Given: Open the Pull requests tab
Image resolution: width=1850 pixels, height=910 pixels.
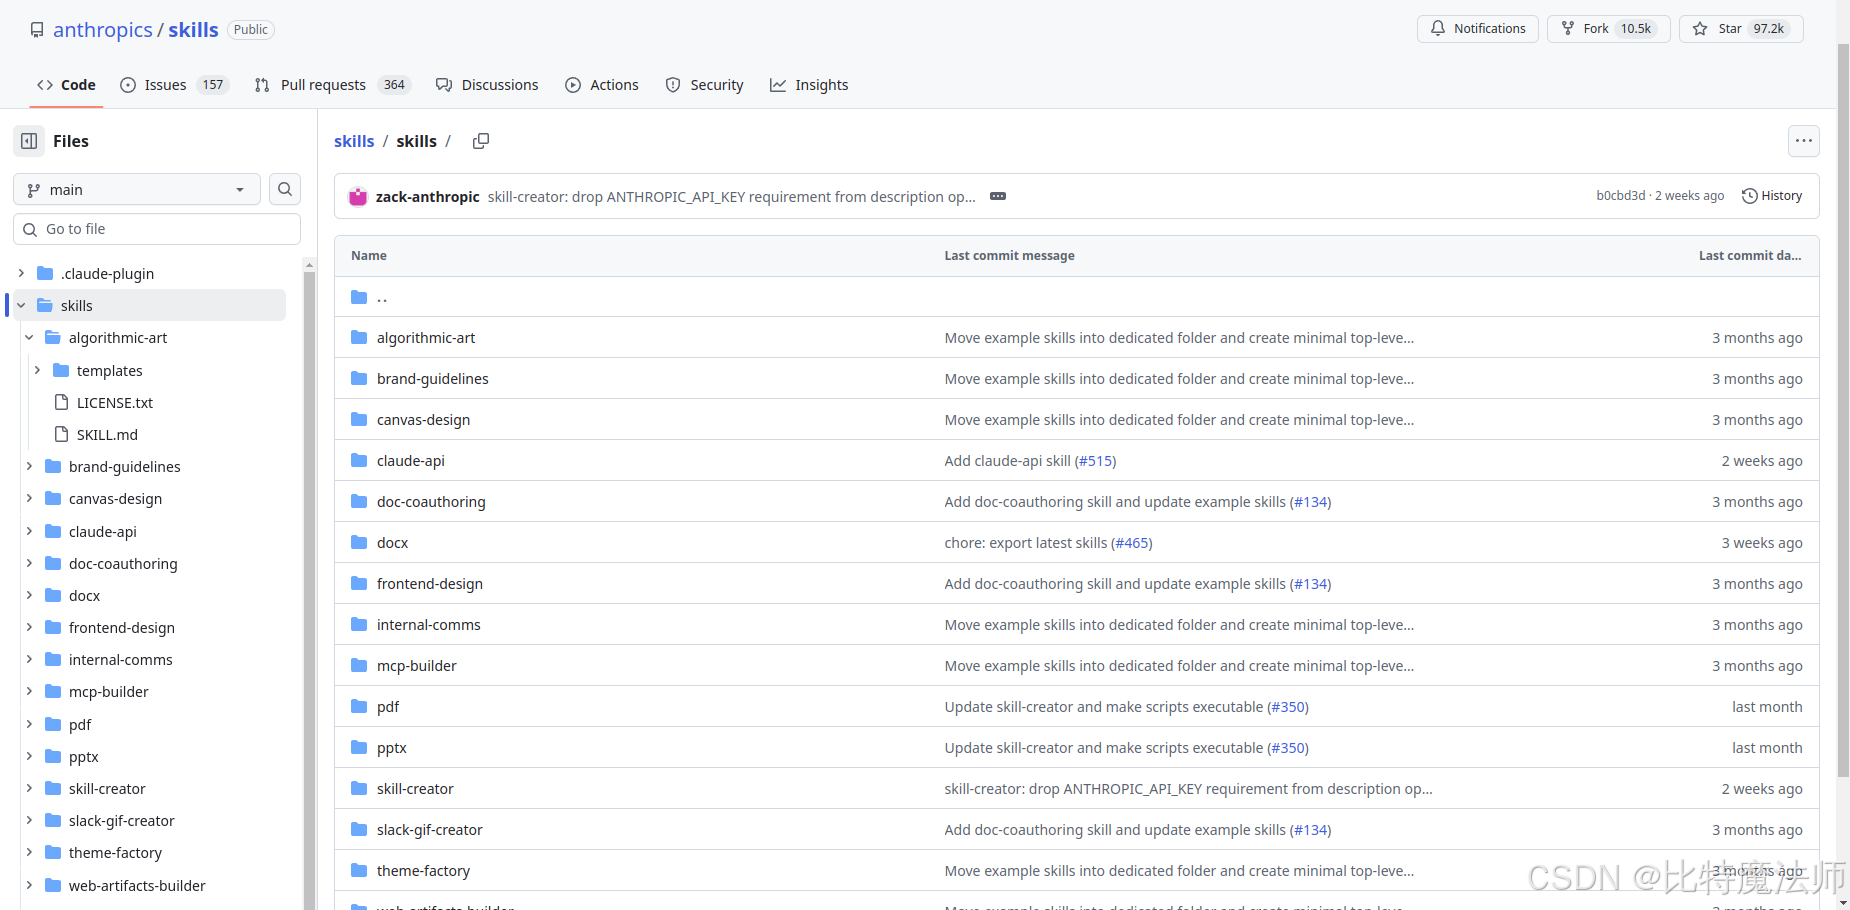Looking at the screenshot, I should 331,85.
